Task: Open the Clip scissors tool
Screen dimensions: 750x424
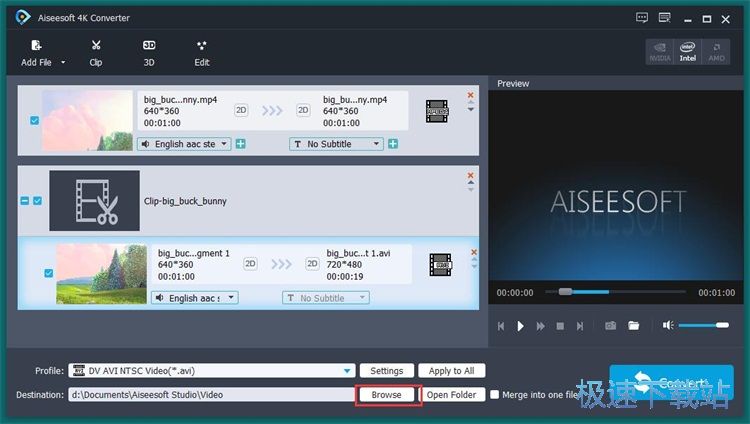Action: coord(96,53)
